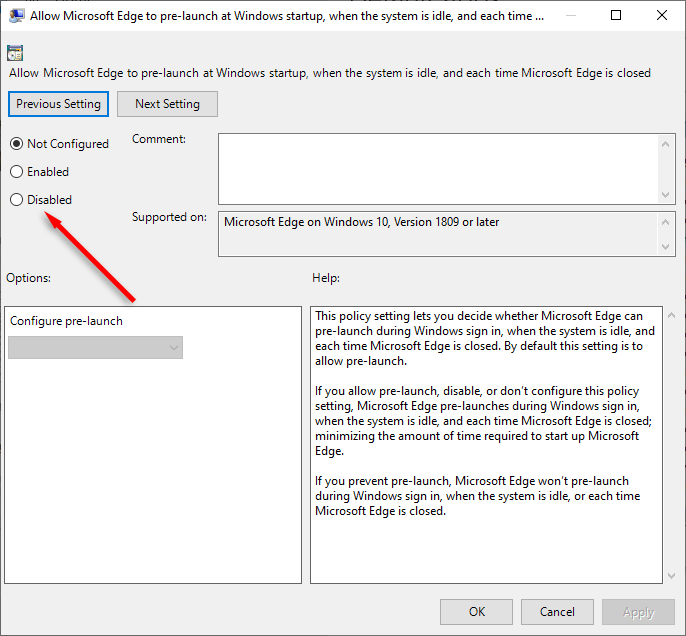
Task: Click the Supported on scroll up arrow
Action: (666, 222)
